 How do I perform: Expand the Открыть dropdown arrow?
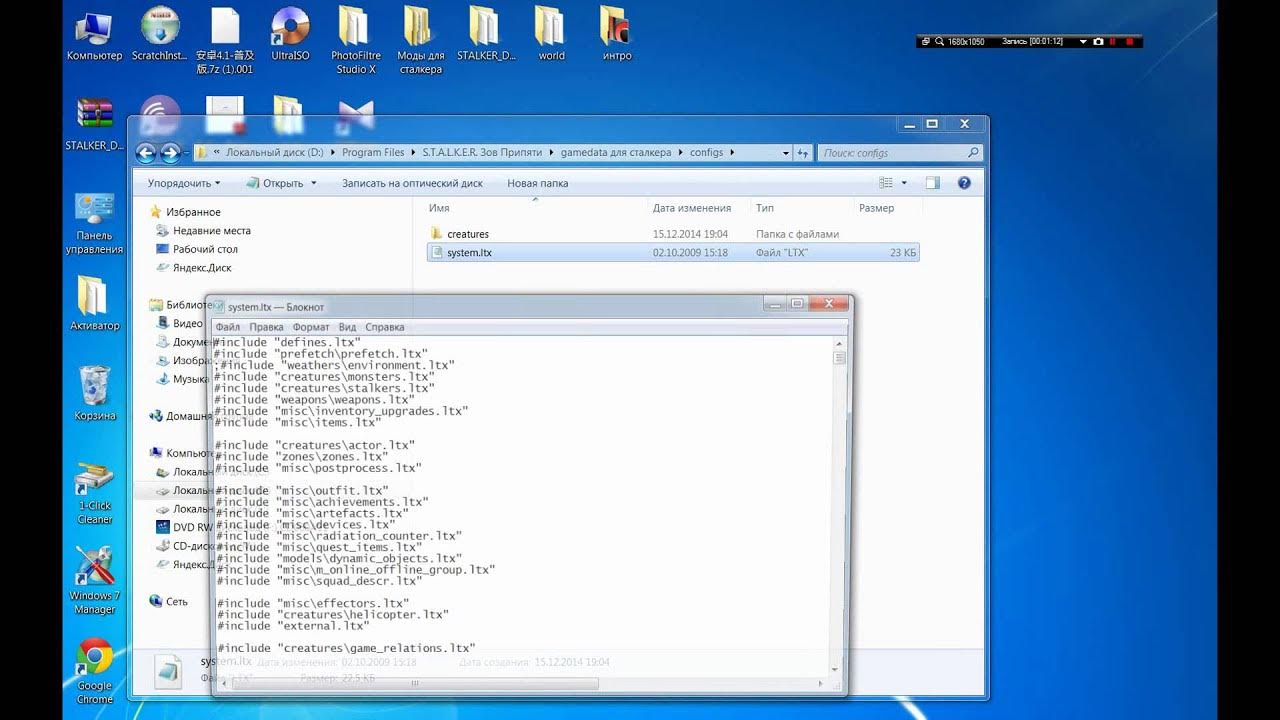pyautogui.click(x=313, y=183)
